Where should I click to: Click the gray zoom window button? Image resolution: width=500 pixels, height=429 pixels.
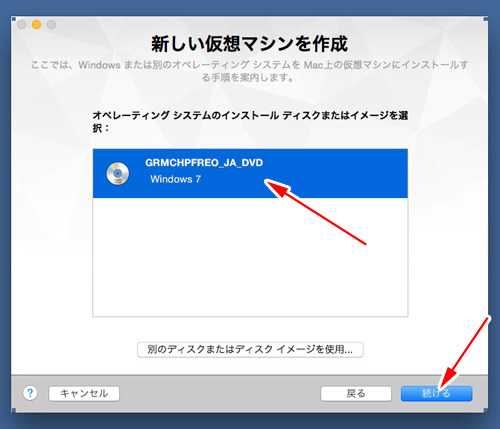click(51, 25)
